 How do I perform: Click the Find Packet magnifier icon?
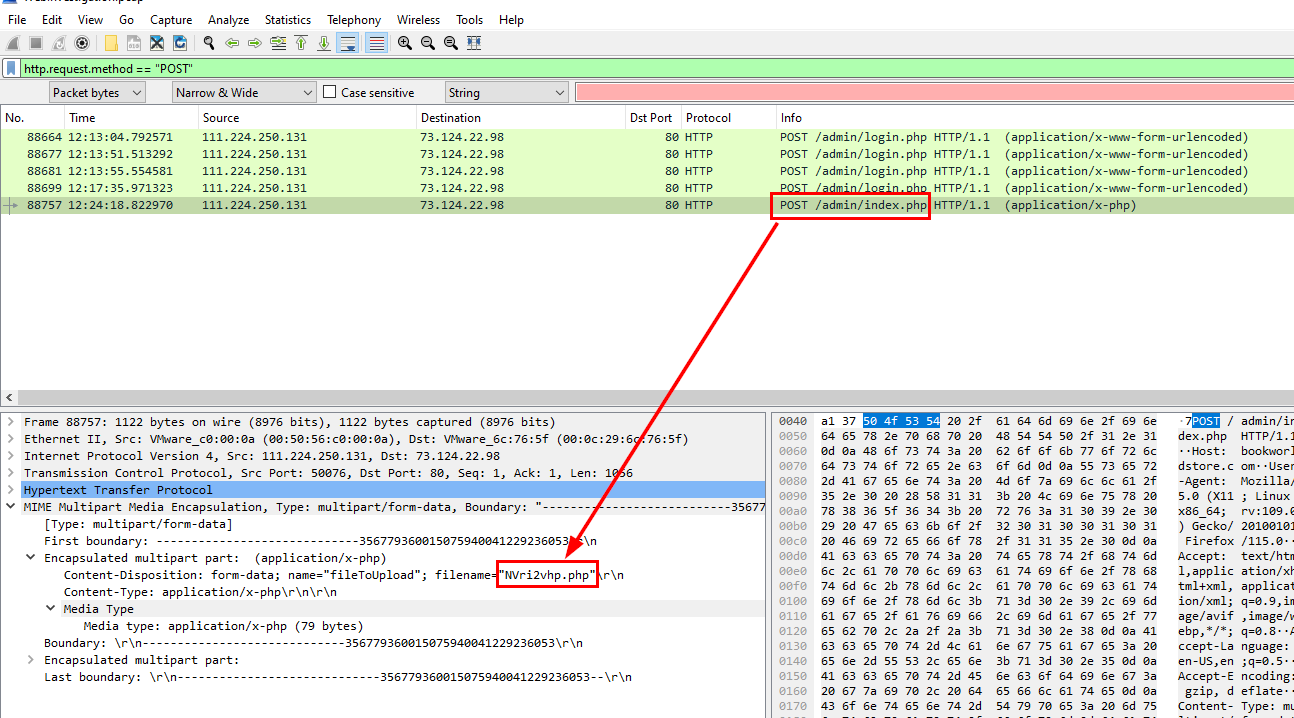click(208, 43)
